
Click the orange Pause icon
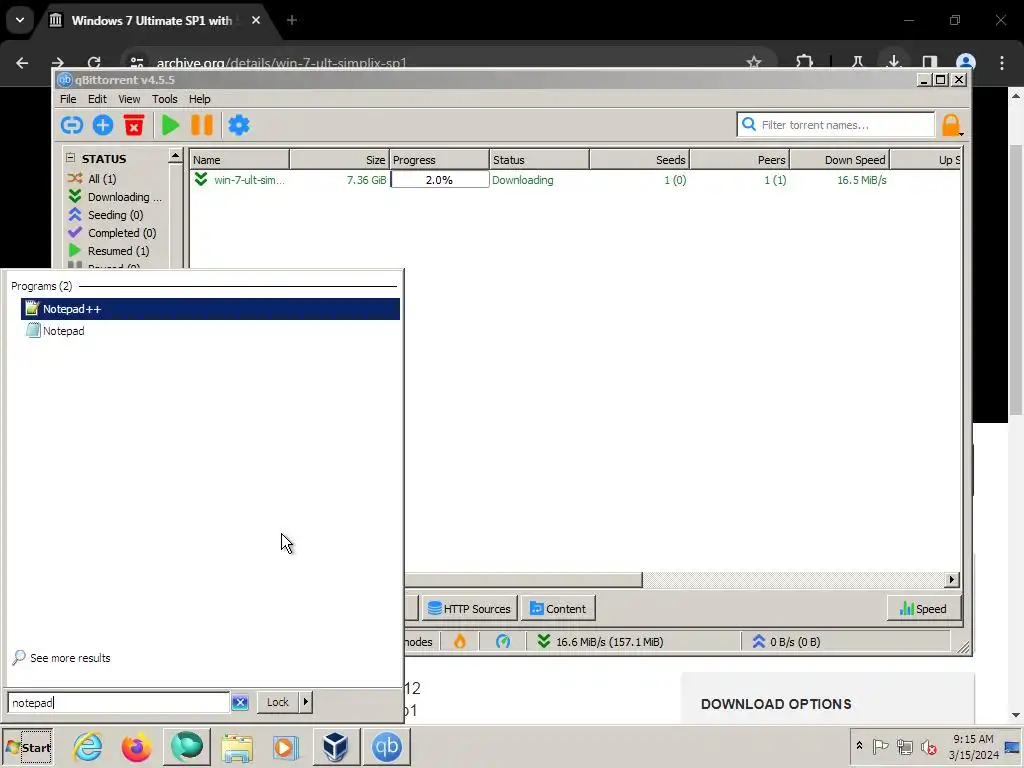point(202,125)
